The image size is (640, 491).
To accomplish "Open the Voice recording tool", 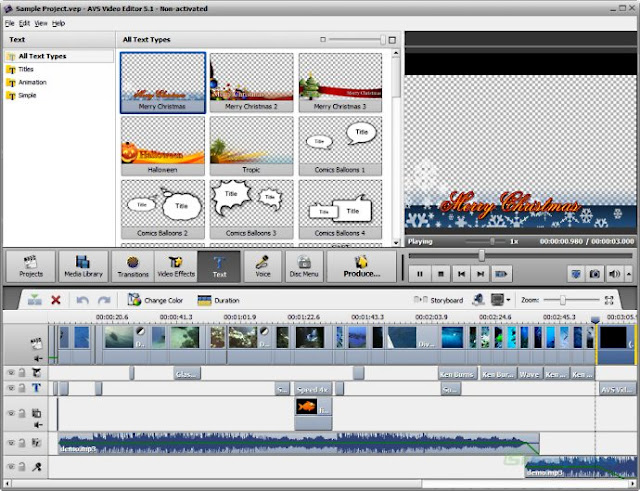I will tap(263, 266).
